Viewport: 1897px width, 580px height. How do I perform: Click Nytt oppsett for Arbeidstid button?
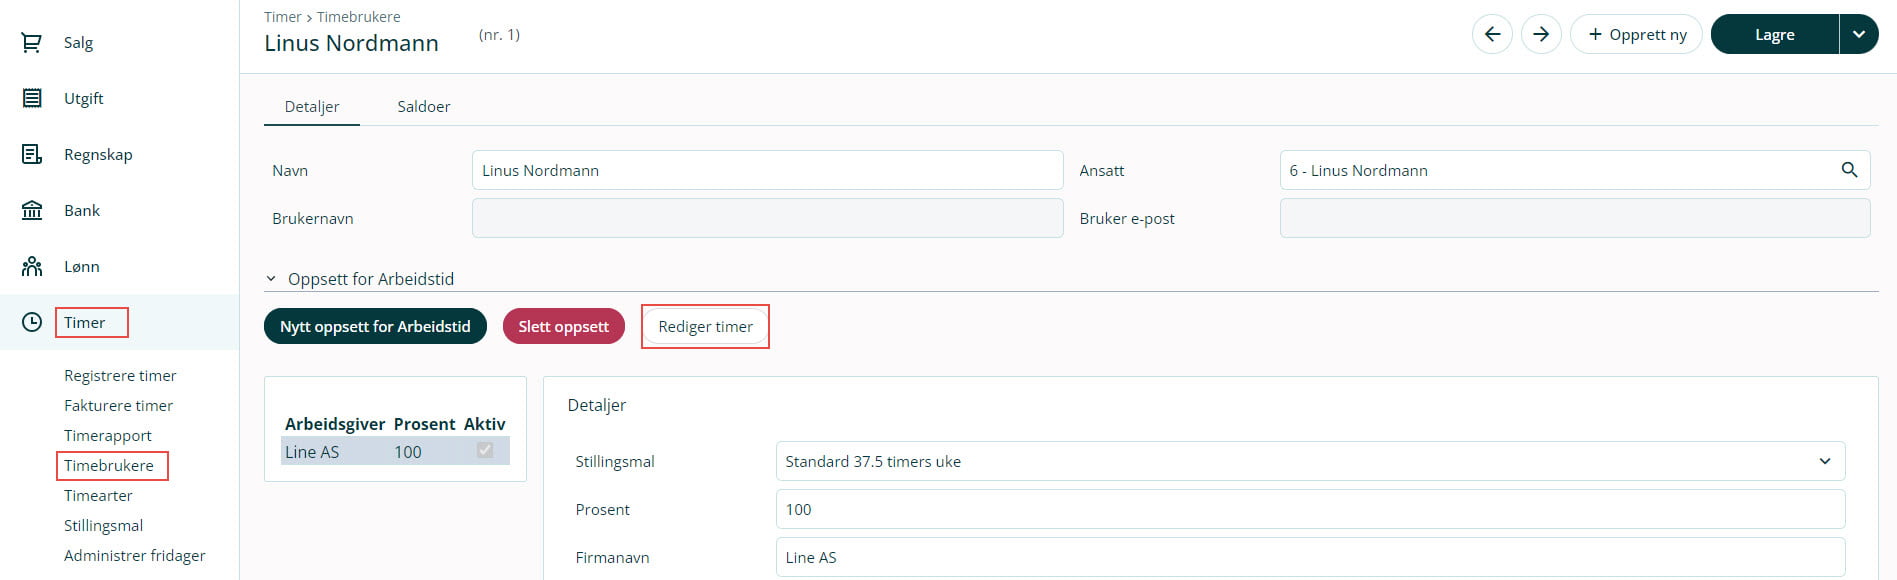[x=375, y=327]
